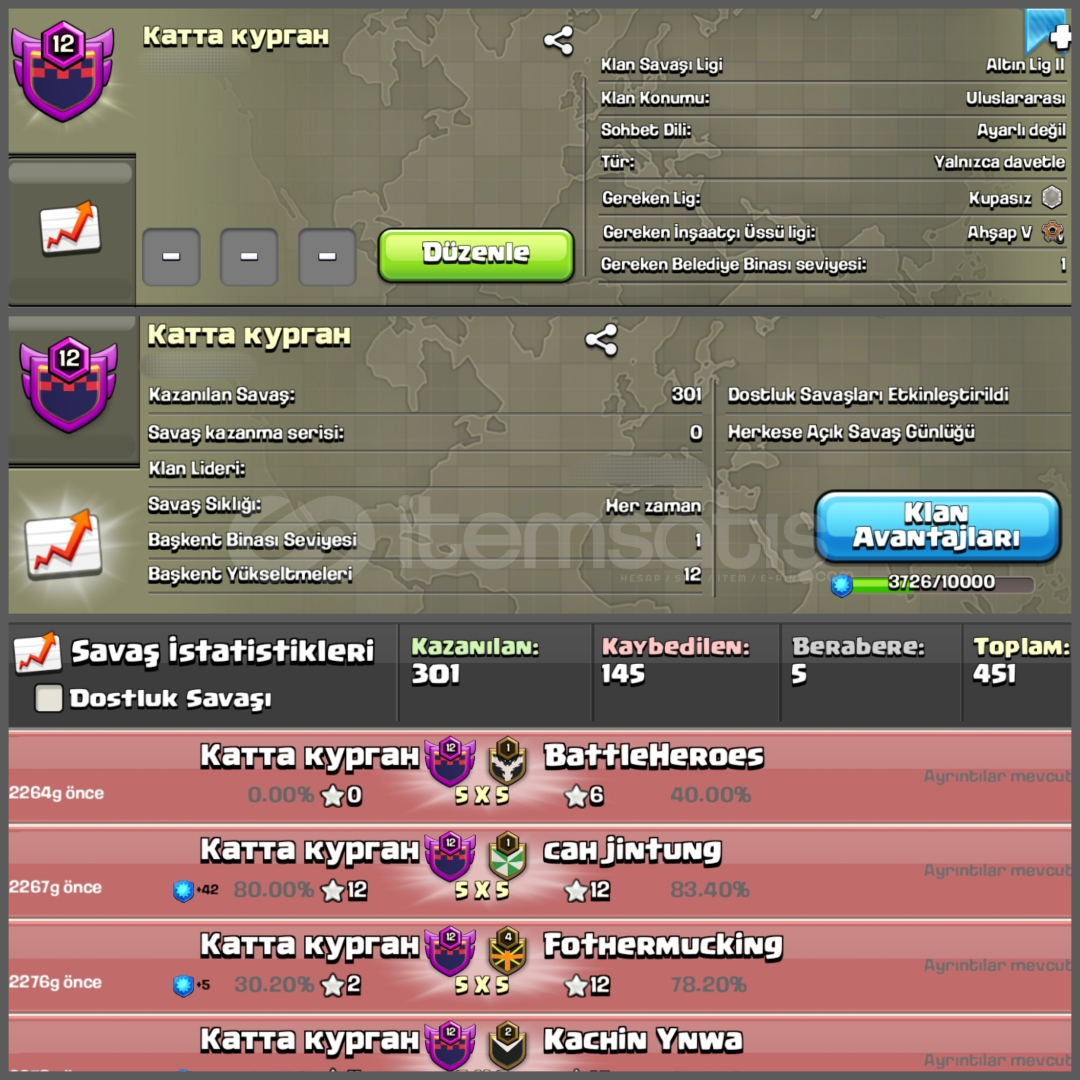Image resolution: width=1080 pixels, height=1080 pixels.
Task: Click the level 12 clan badge in top panel
Action: point(63,70)
